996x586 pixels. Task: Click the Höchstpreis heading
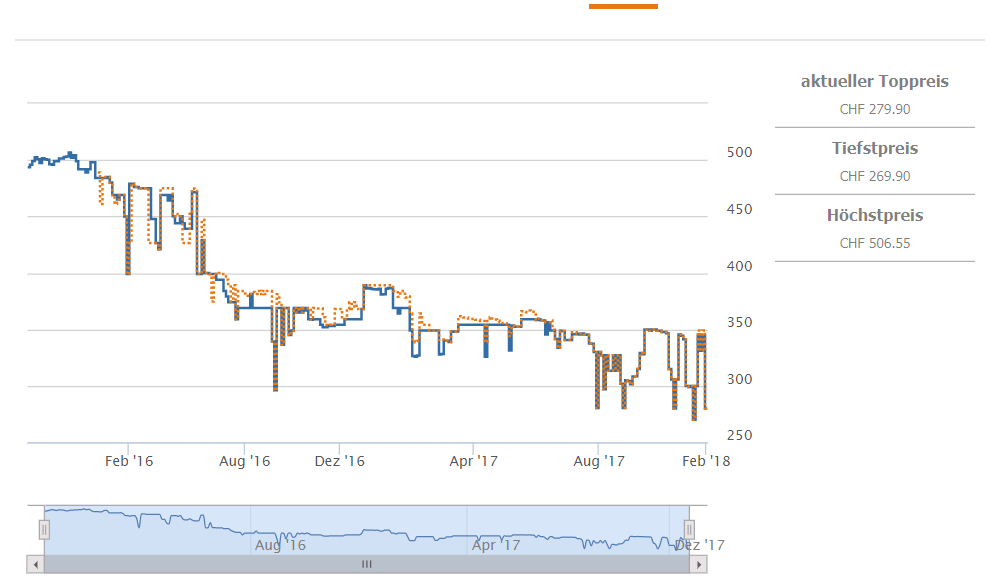click(874, 216)
